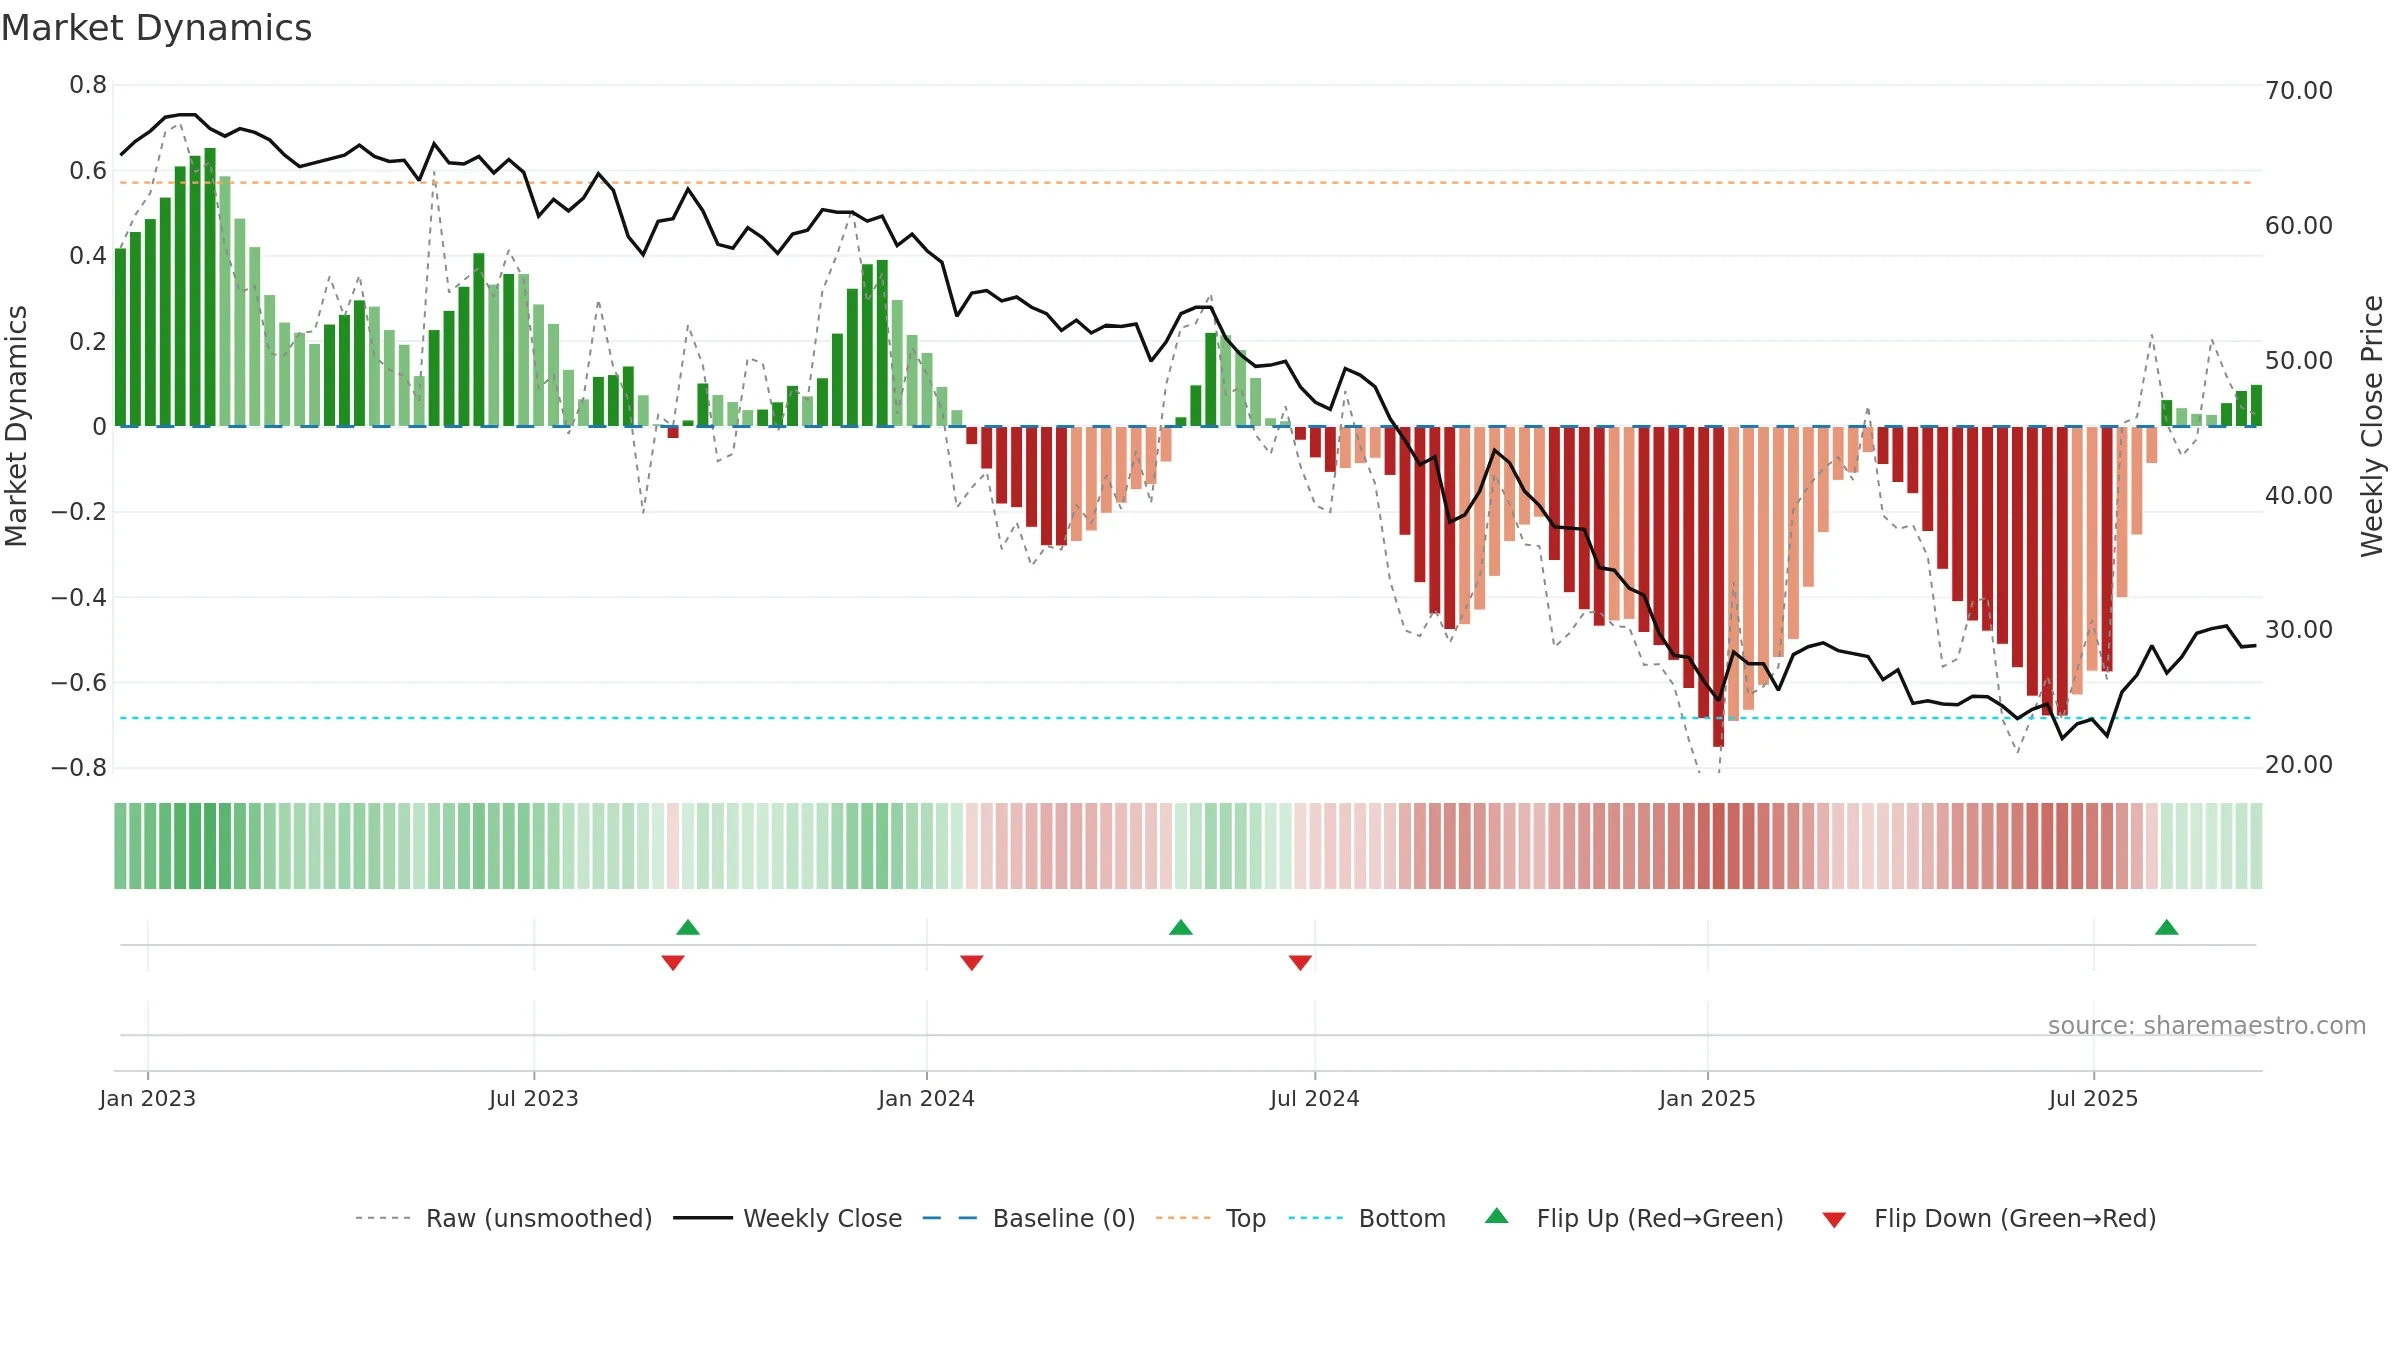
Task: Select the red flip-down marker just after Jan 2024
Action: pos(972,962)
